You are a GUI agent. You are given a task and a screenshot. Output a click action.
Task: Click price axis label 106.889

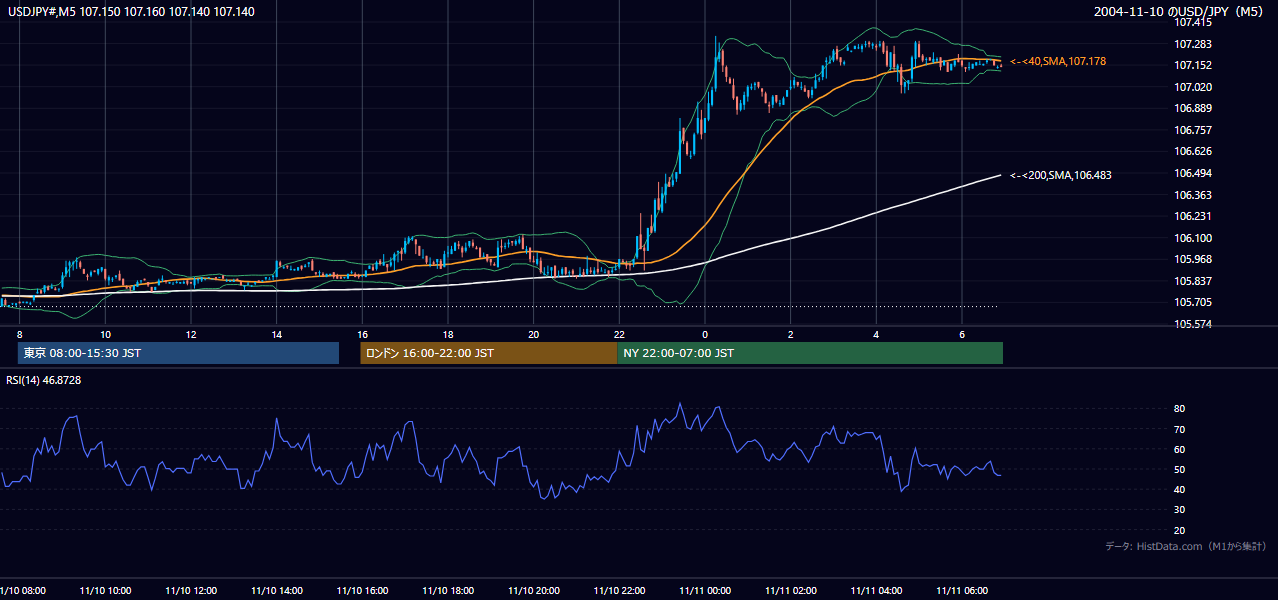click(x=1195, y=108)
